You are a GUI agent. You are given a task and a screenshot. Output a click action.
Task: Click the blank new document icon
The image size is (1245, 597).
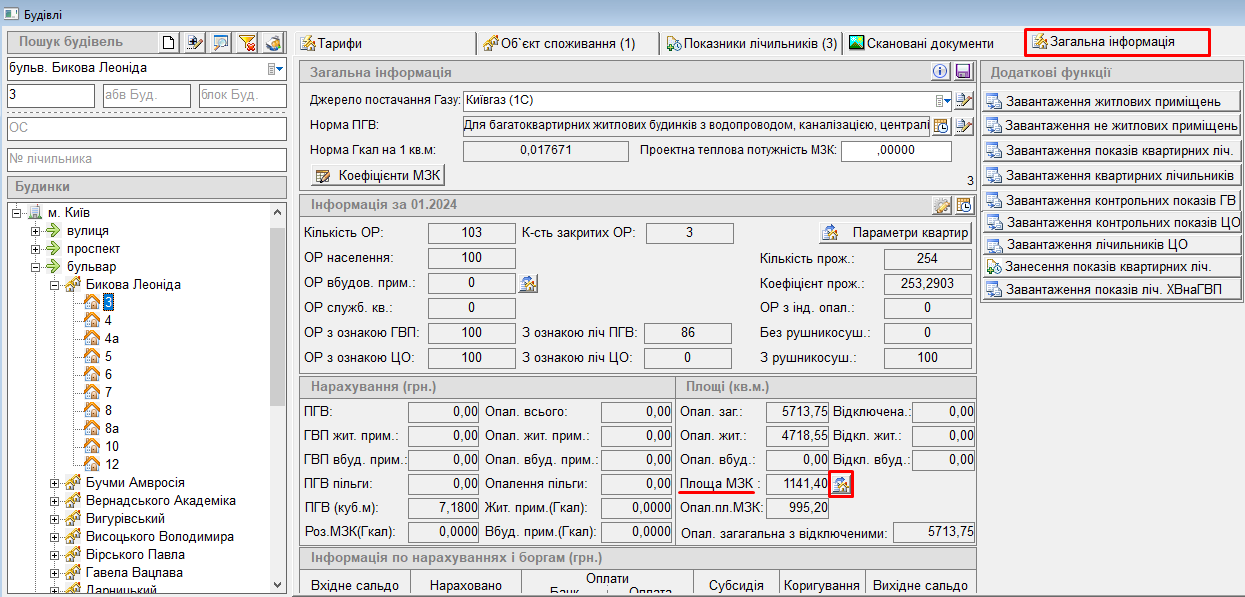(x=168, y=42)
